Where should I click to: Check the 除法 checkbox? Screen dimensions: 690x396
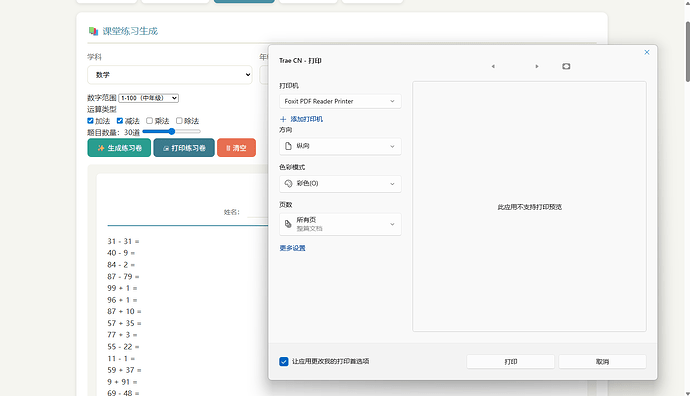[179, 121]
